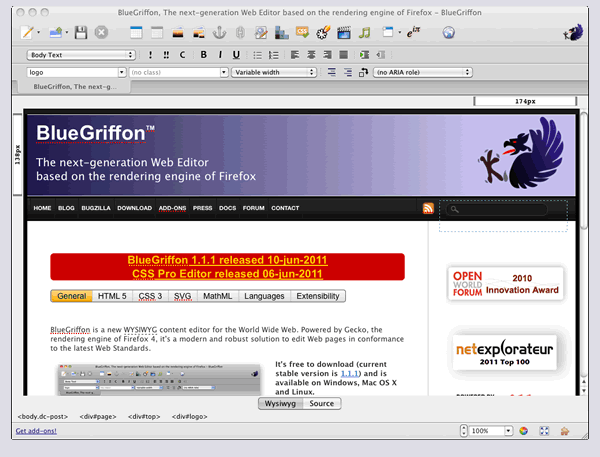The width and height of the screenshot is (600, 457).
Task: Preview page in browser with globe icon
Action: [448, 33]
